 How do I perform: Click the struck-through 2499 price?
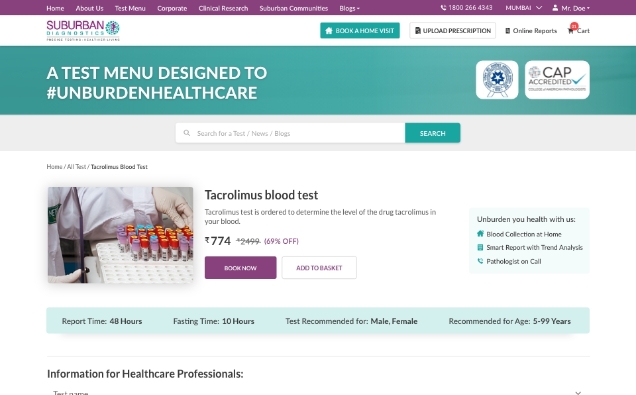(x=248, y=241)
